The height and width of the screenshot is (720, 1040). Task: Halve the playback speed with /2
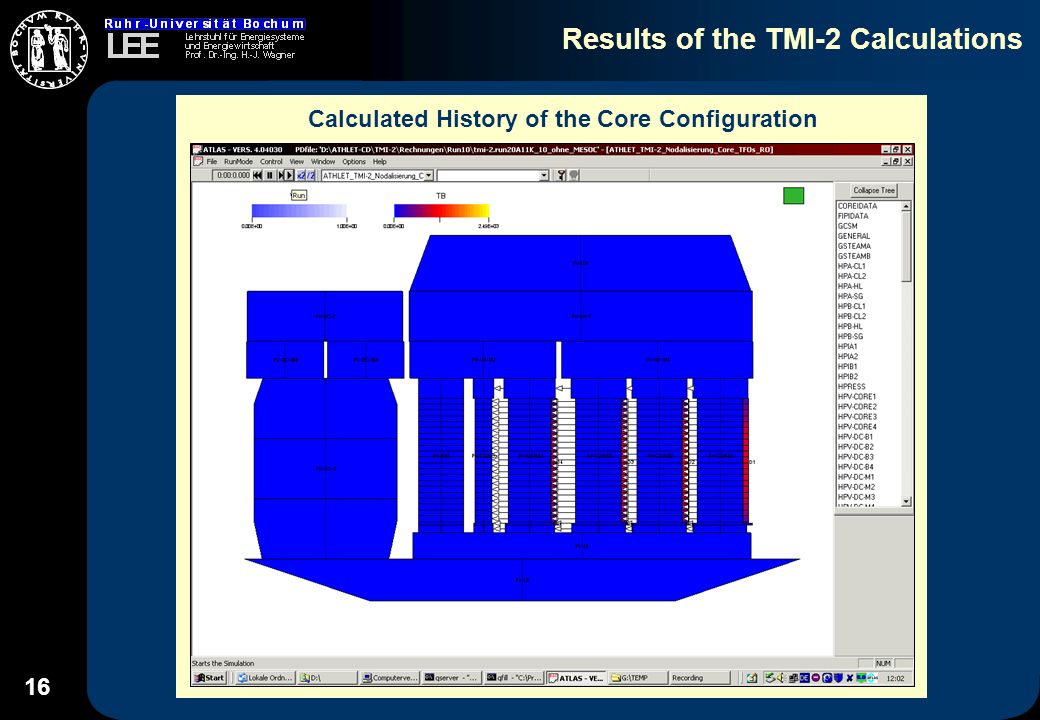[311, 175]
